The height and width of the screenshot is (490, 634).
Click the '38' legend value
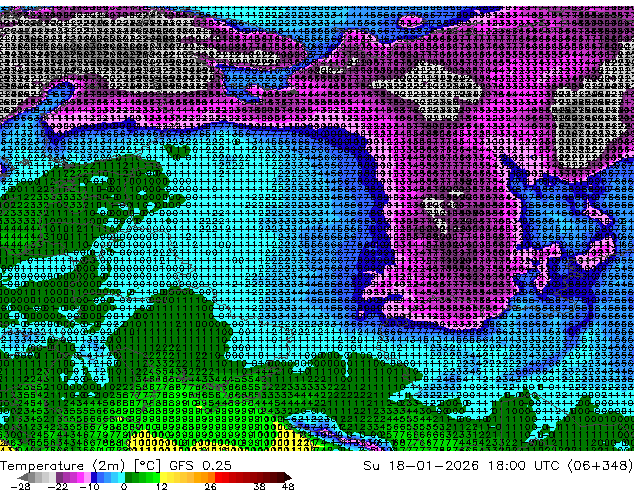pos(260,486)
